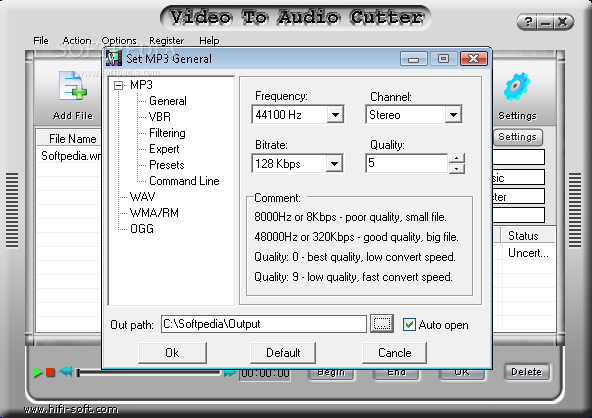Image resolution: width=592 pixels, height=418 pixels.
Task: Decrease Quality value with down arrow
Action: [456, 168]
